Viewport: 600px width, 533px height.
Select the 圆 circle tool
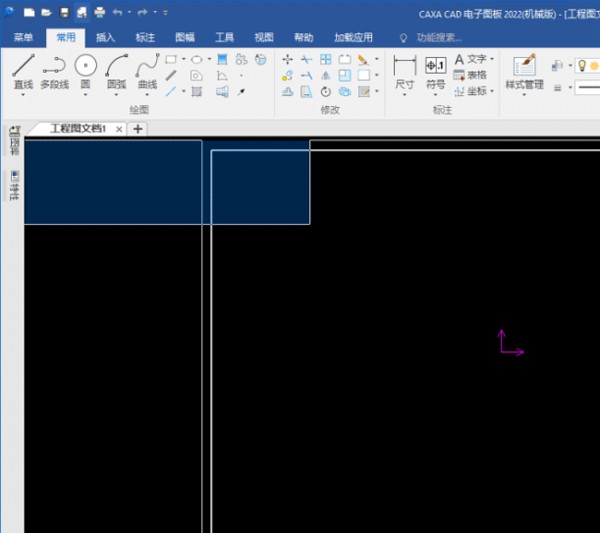[85, 72]
